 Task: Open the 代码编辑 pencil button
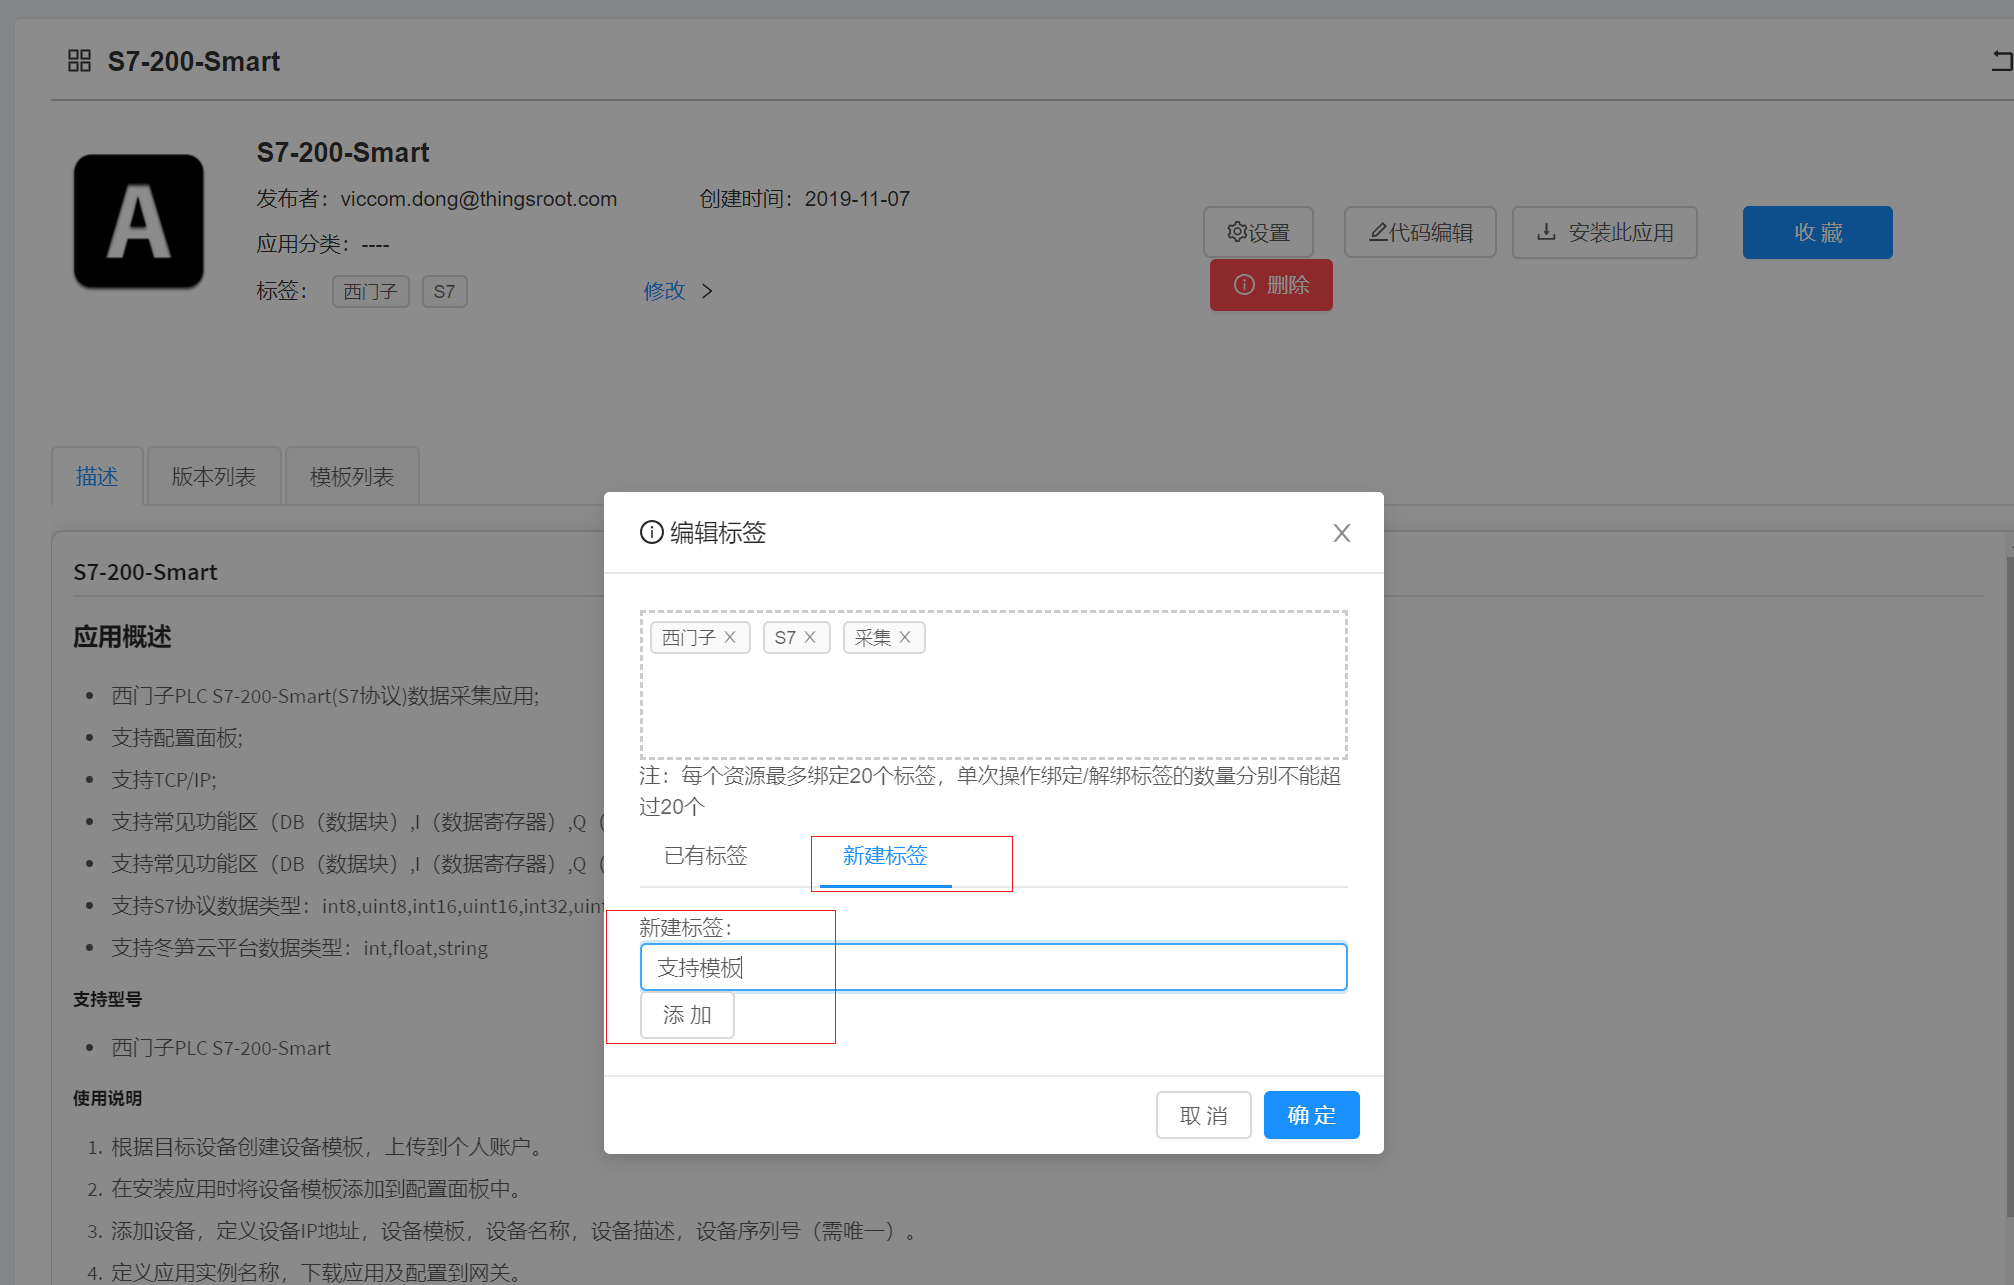[x=1420, y=232]
